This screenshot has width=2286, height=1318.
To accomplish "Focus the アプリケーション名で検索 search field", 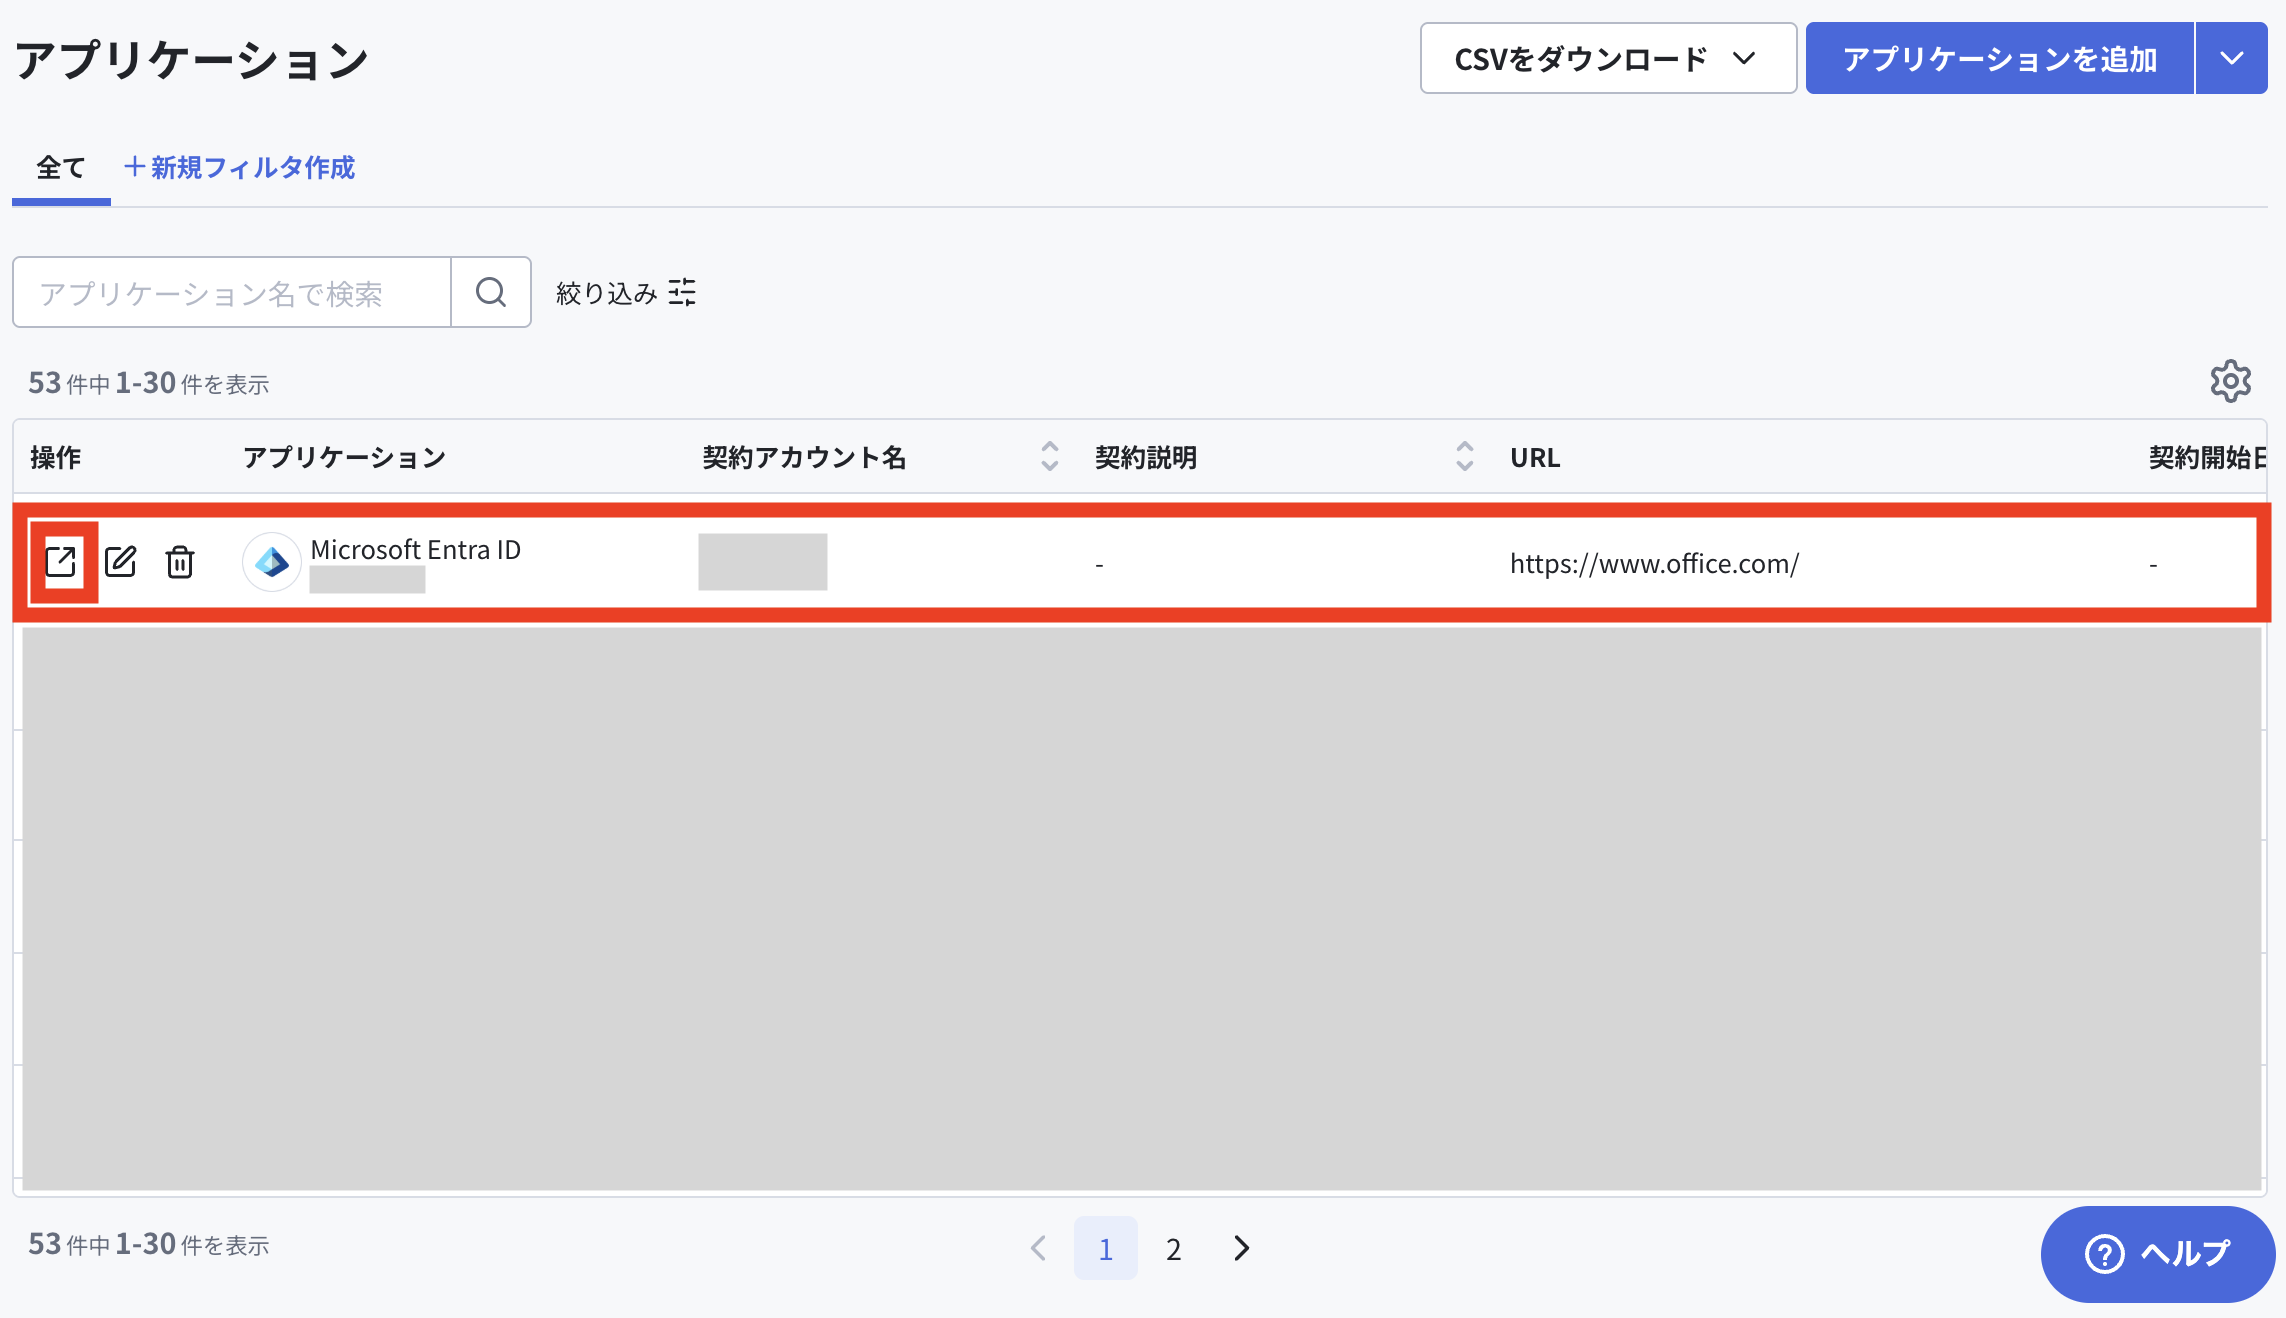I will tap(232, 292).
